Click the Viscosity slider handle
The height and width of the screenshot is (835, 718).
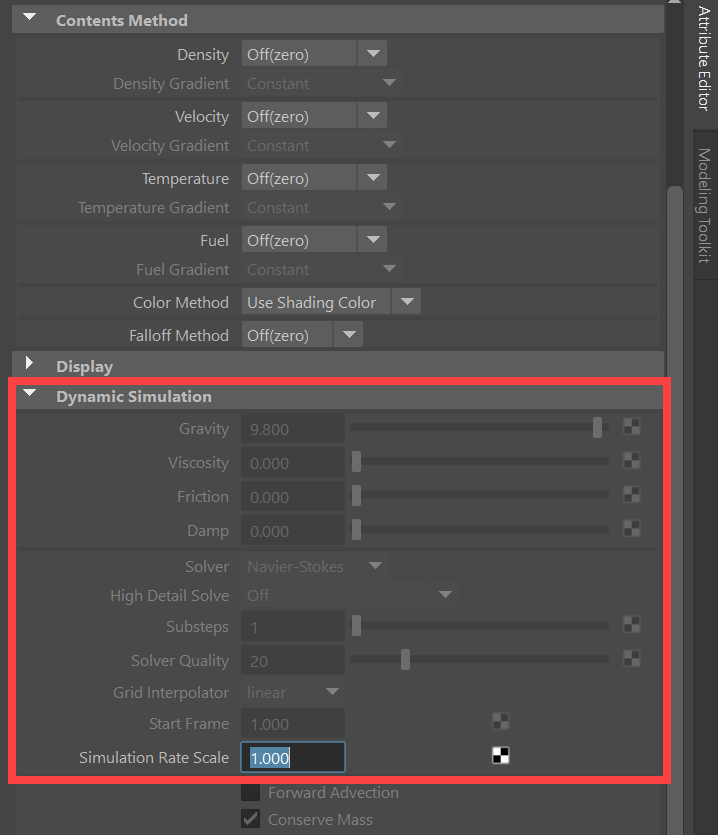(x=356, y=461)
